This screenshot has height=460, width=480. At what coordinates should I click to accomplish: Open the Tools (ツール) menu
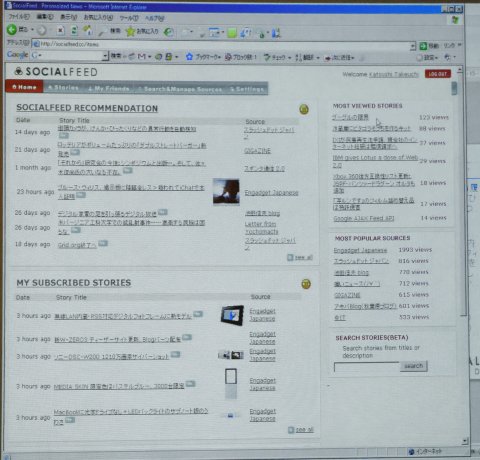129,17
